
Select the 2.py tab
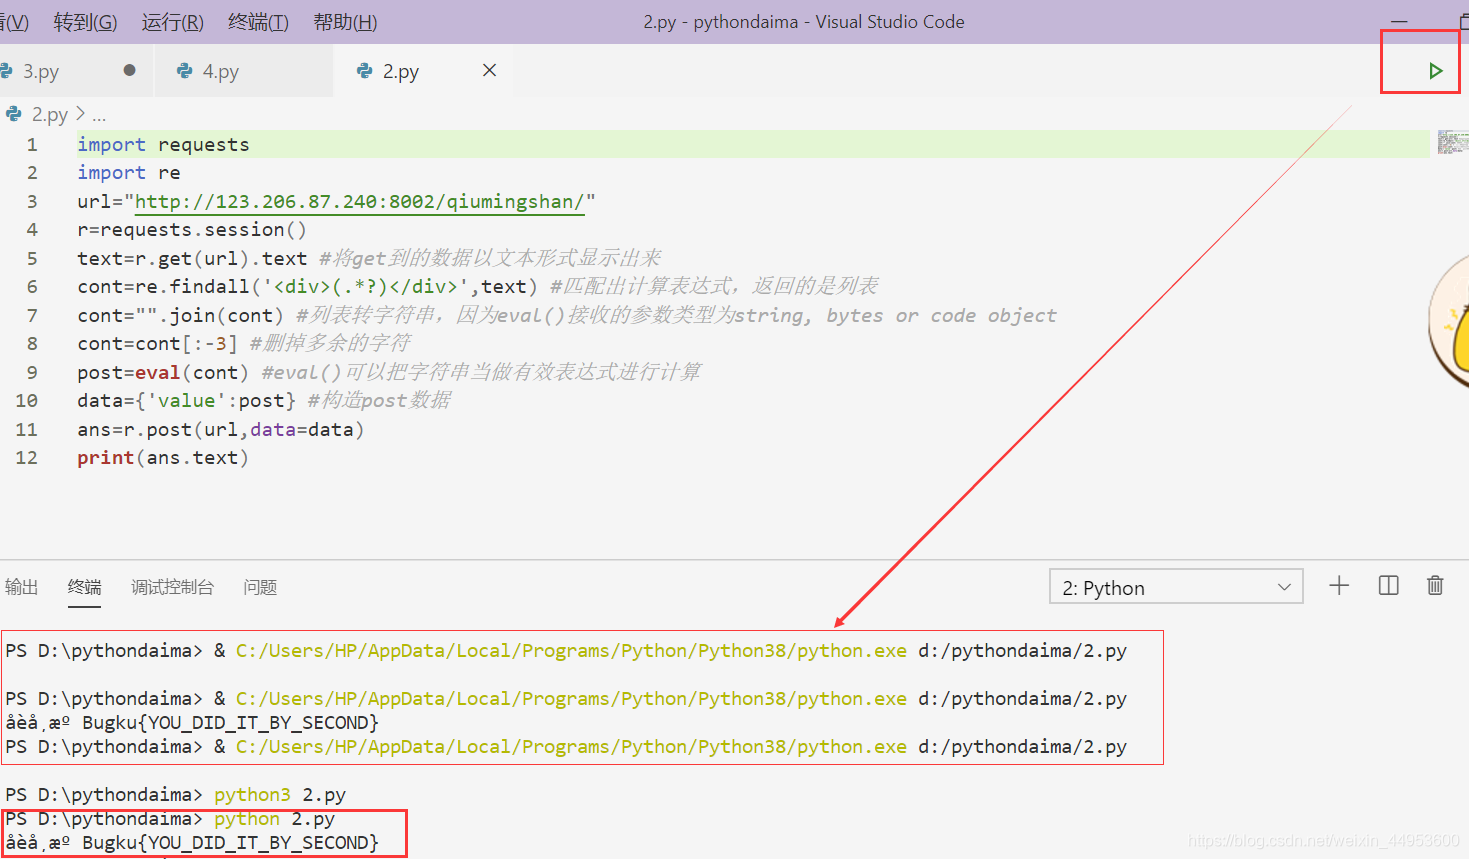pos(400,72)
